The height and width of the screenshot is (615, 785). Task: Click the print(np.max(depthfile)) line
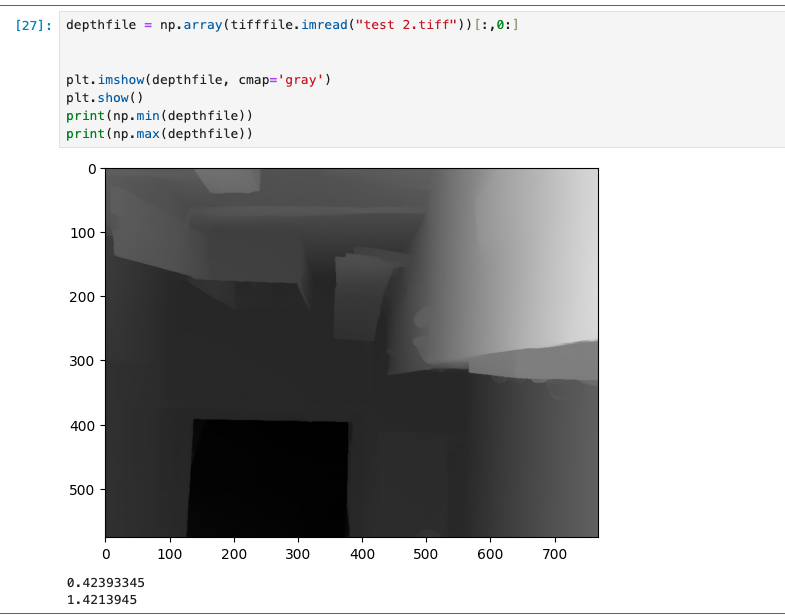[159, 134]
